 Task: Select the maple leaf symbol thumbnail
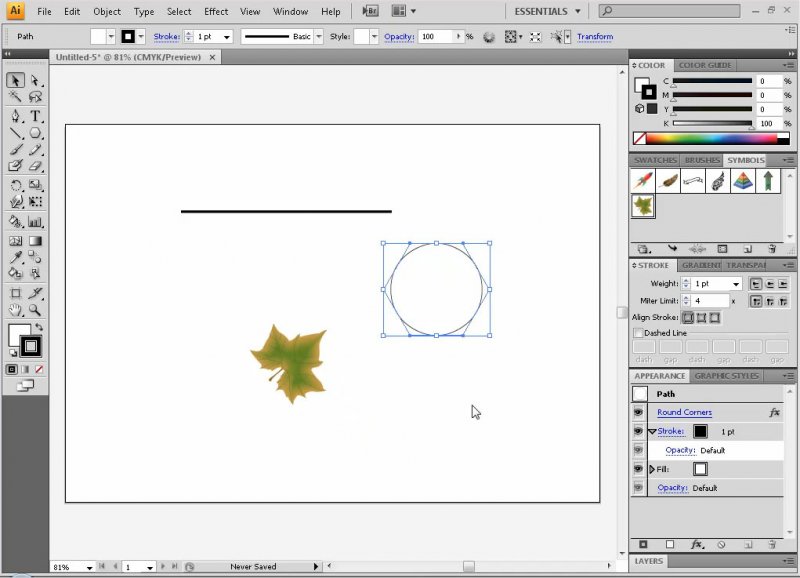(x=642, y=206)
